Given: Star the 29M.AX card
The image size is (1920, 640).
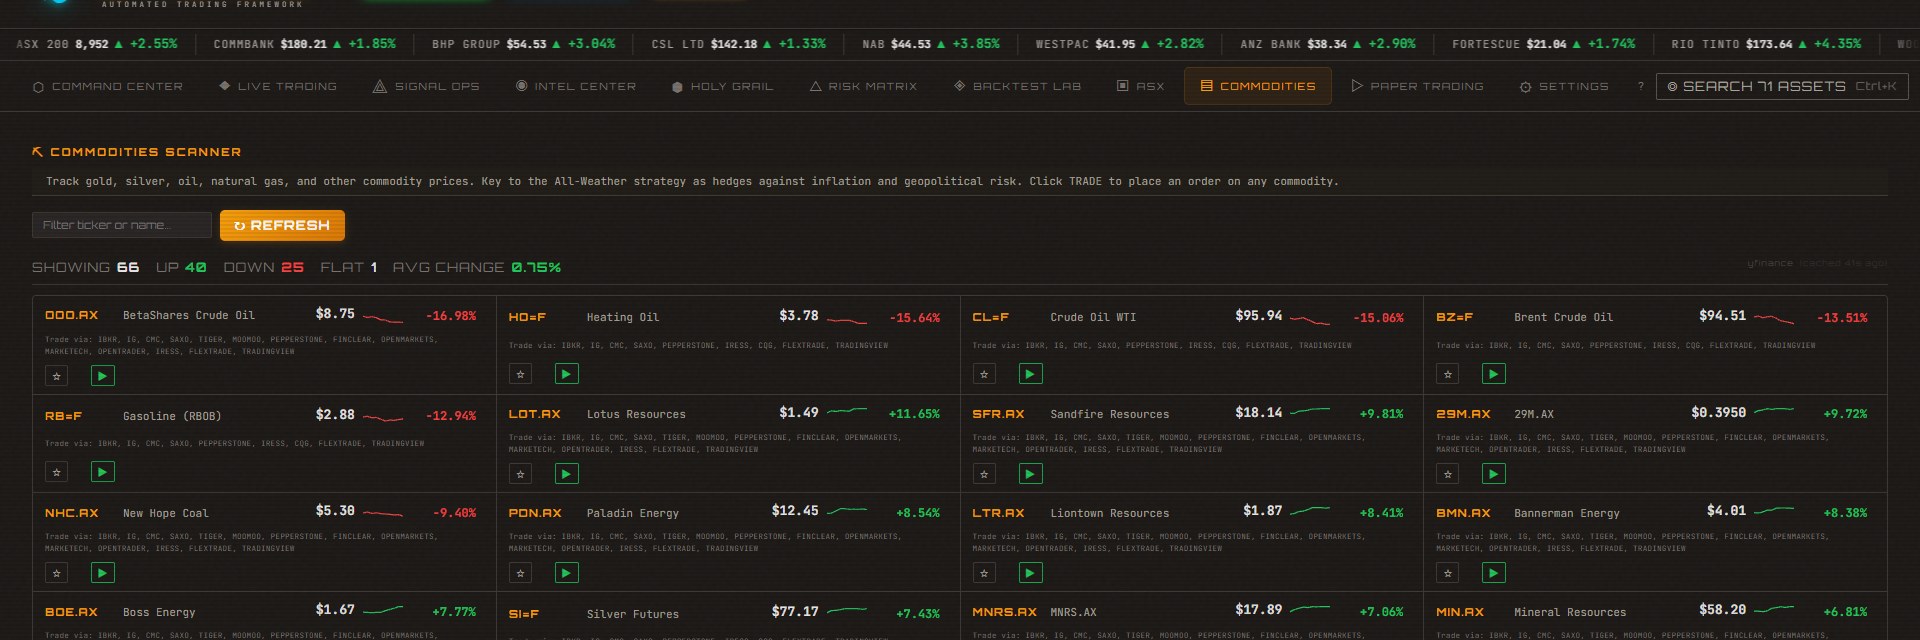Looking at the screenshot, I should (x=1448, y=474).
